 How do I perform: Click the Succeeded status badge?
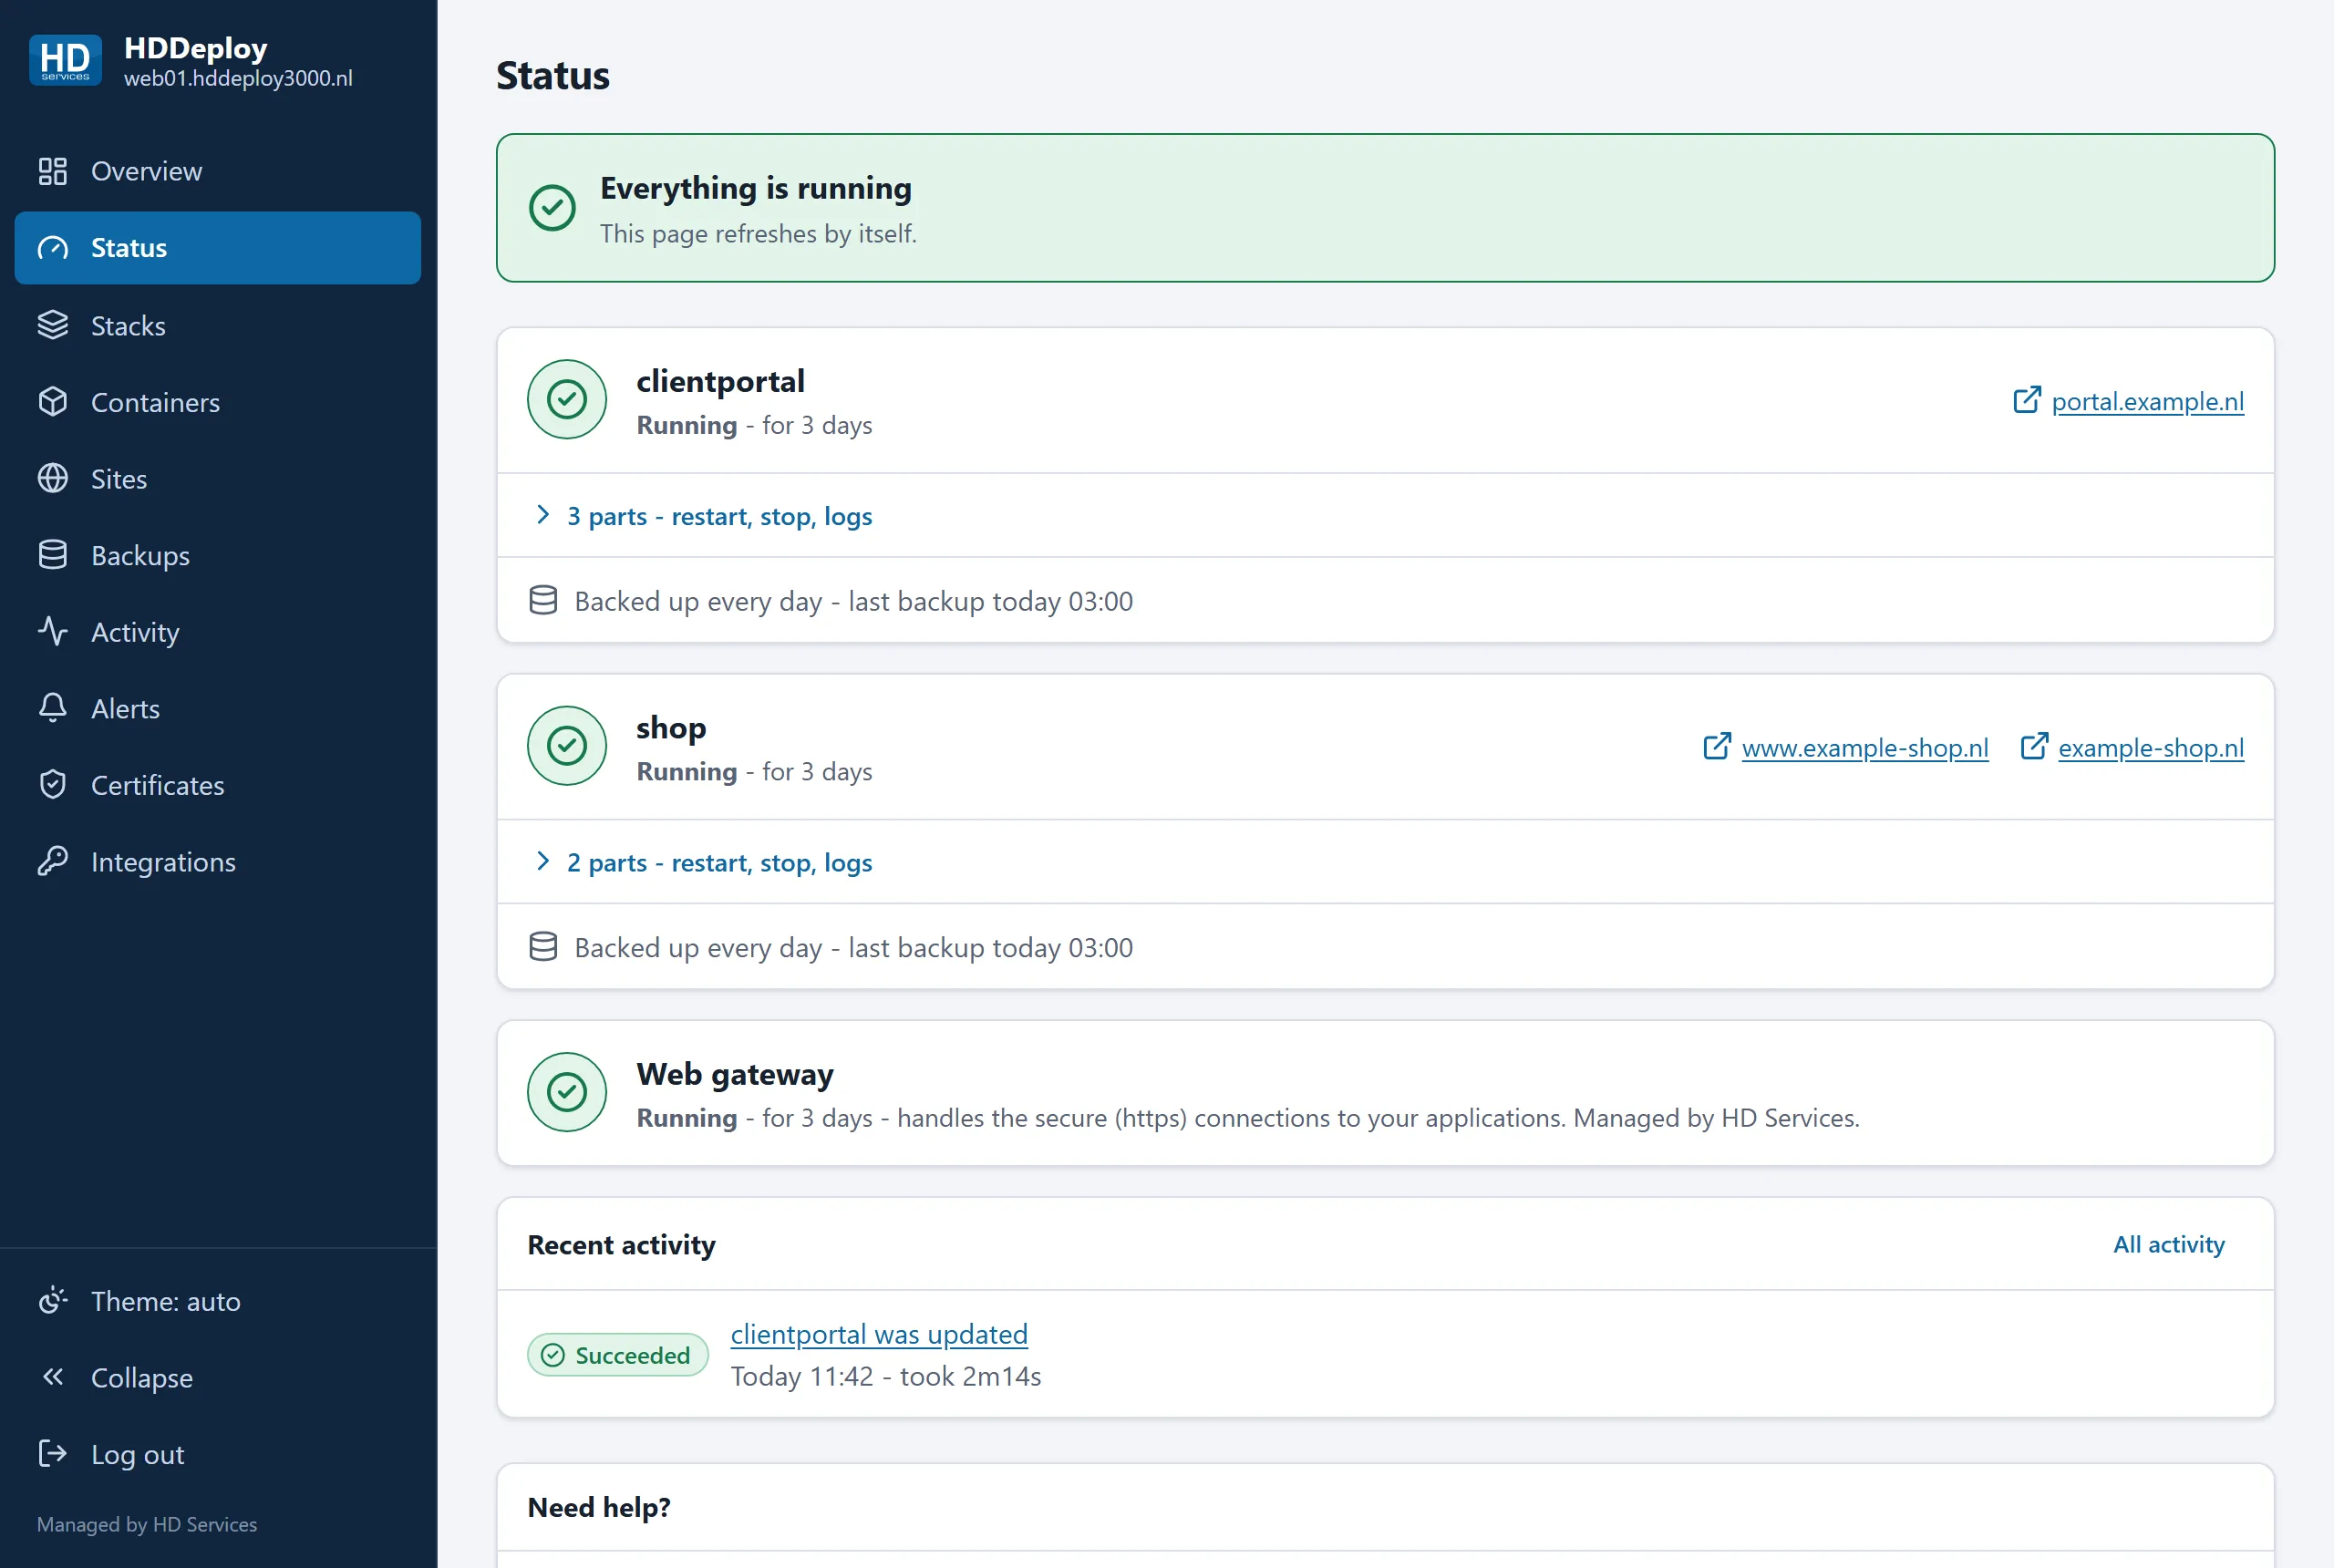coord(617,1355)
